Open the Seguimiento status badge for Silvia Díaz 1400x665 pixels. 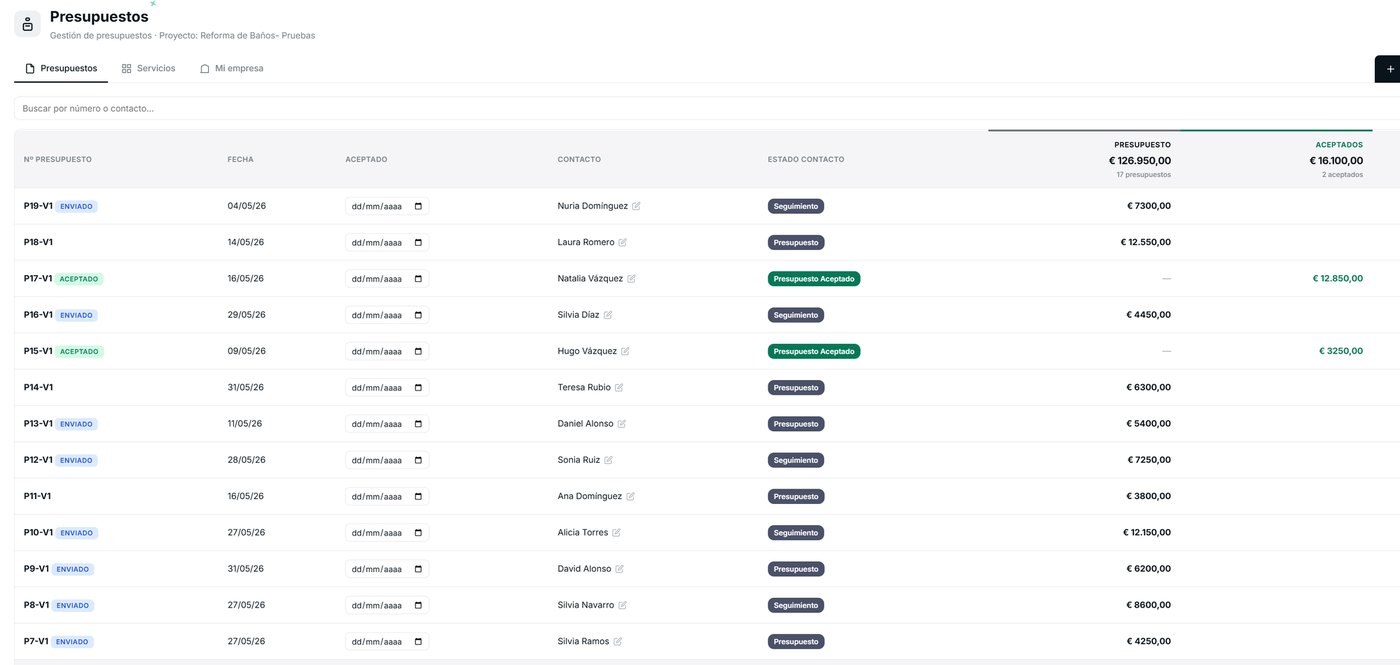pyautogui.click(x=796, y=315)
